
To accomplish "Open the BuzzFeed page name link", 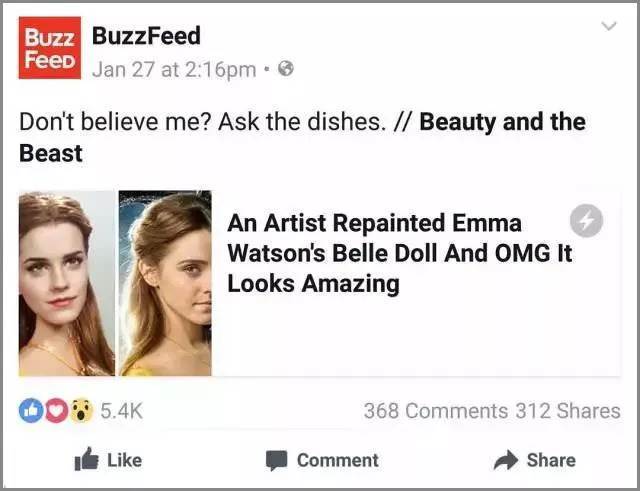I will coord(146,36).
